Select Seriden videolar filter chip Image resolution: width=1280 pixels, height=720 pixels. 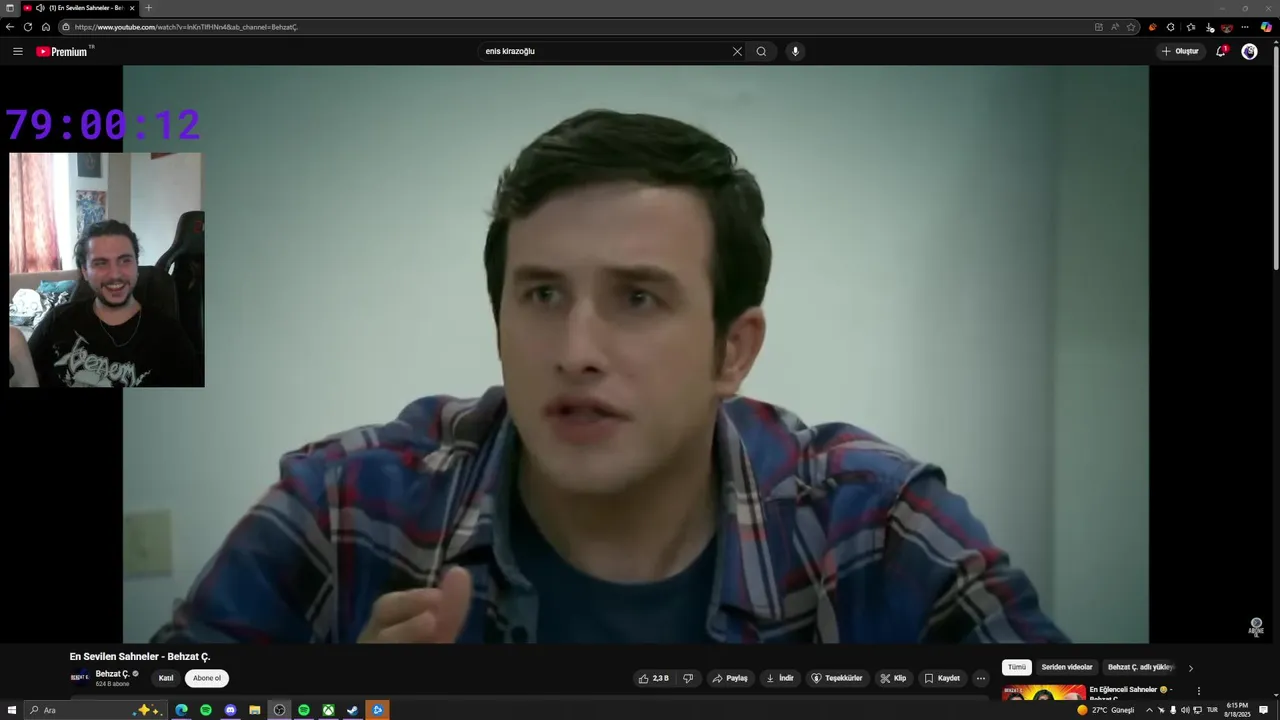[x=1067, y=667]
